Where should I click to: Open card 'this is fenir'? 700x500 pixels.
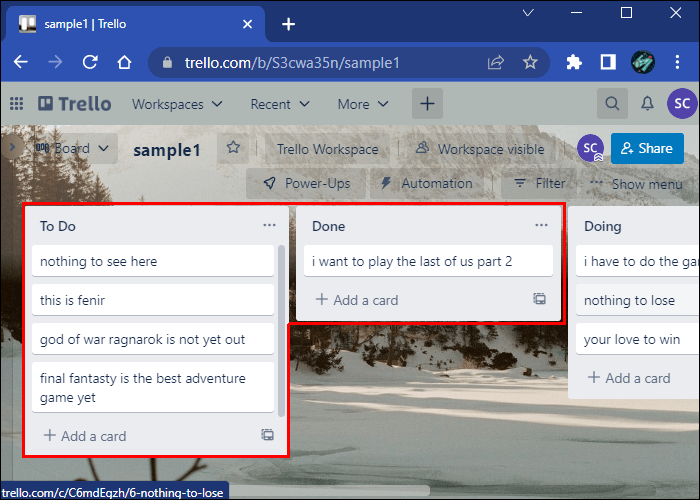point(153,300)
